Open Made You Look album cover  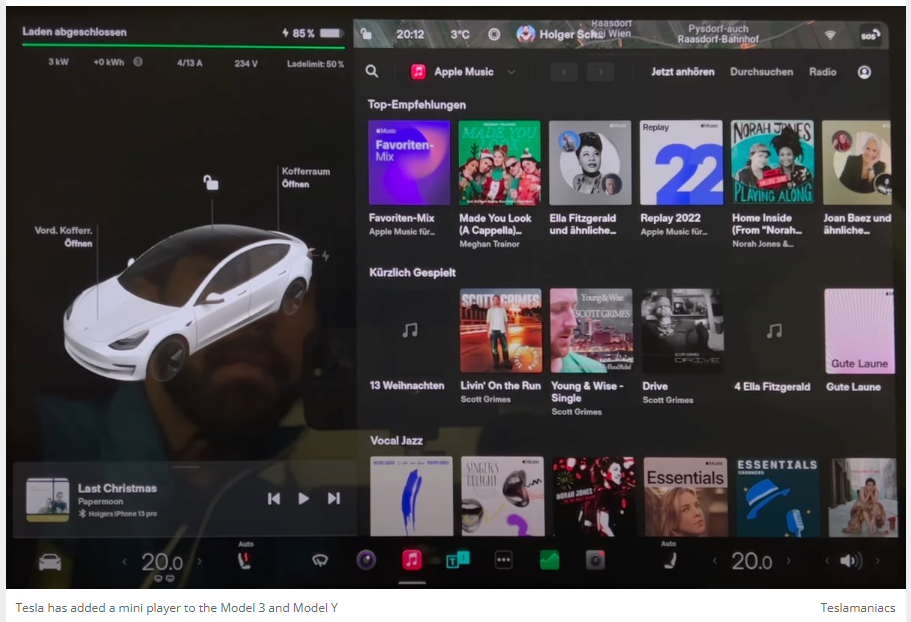point(499,163)
